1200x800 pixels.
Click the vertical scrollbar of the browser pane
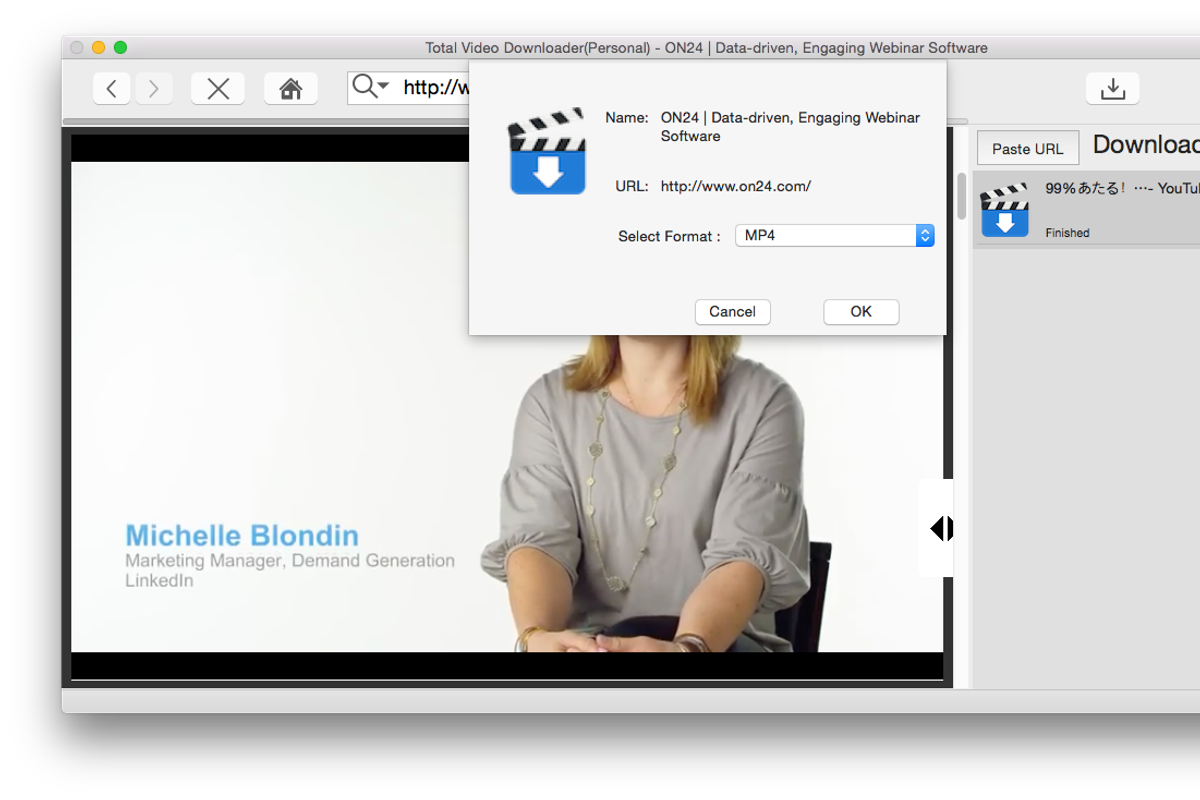pos(961,196)
